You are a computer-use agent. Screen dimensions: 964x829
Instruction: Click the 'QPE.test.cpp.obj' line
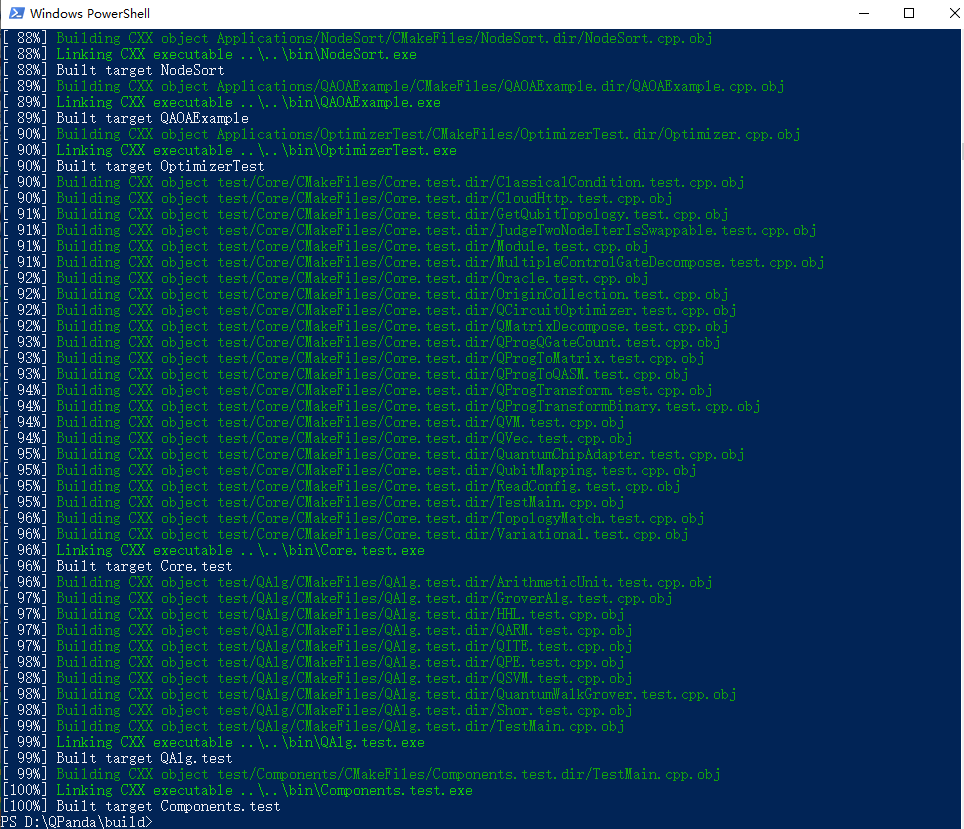[x=314, y=662]
